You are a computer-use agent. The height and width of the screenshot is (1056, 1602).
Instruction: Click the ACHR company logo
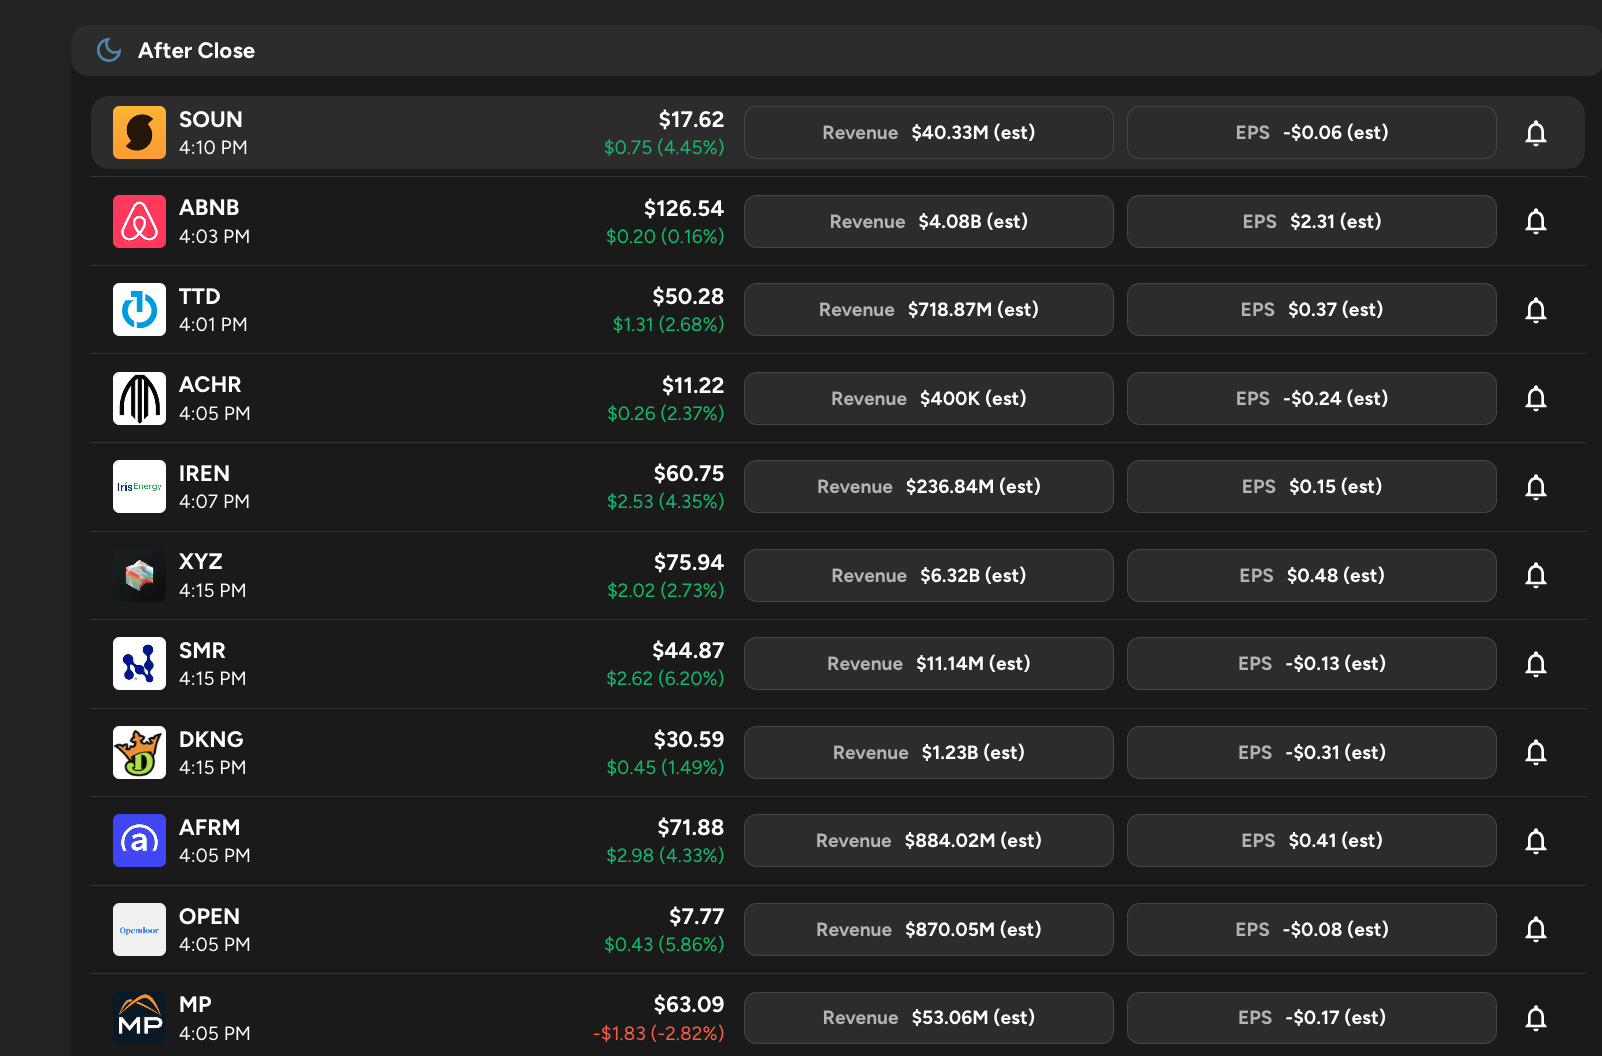139,398
